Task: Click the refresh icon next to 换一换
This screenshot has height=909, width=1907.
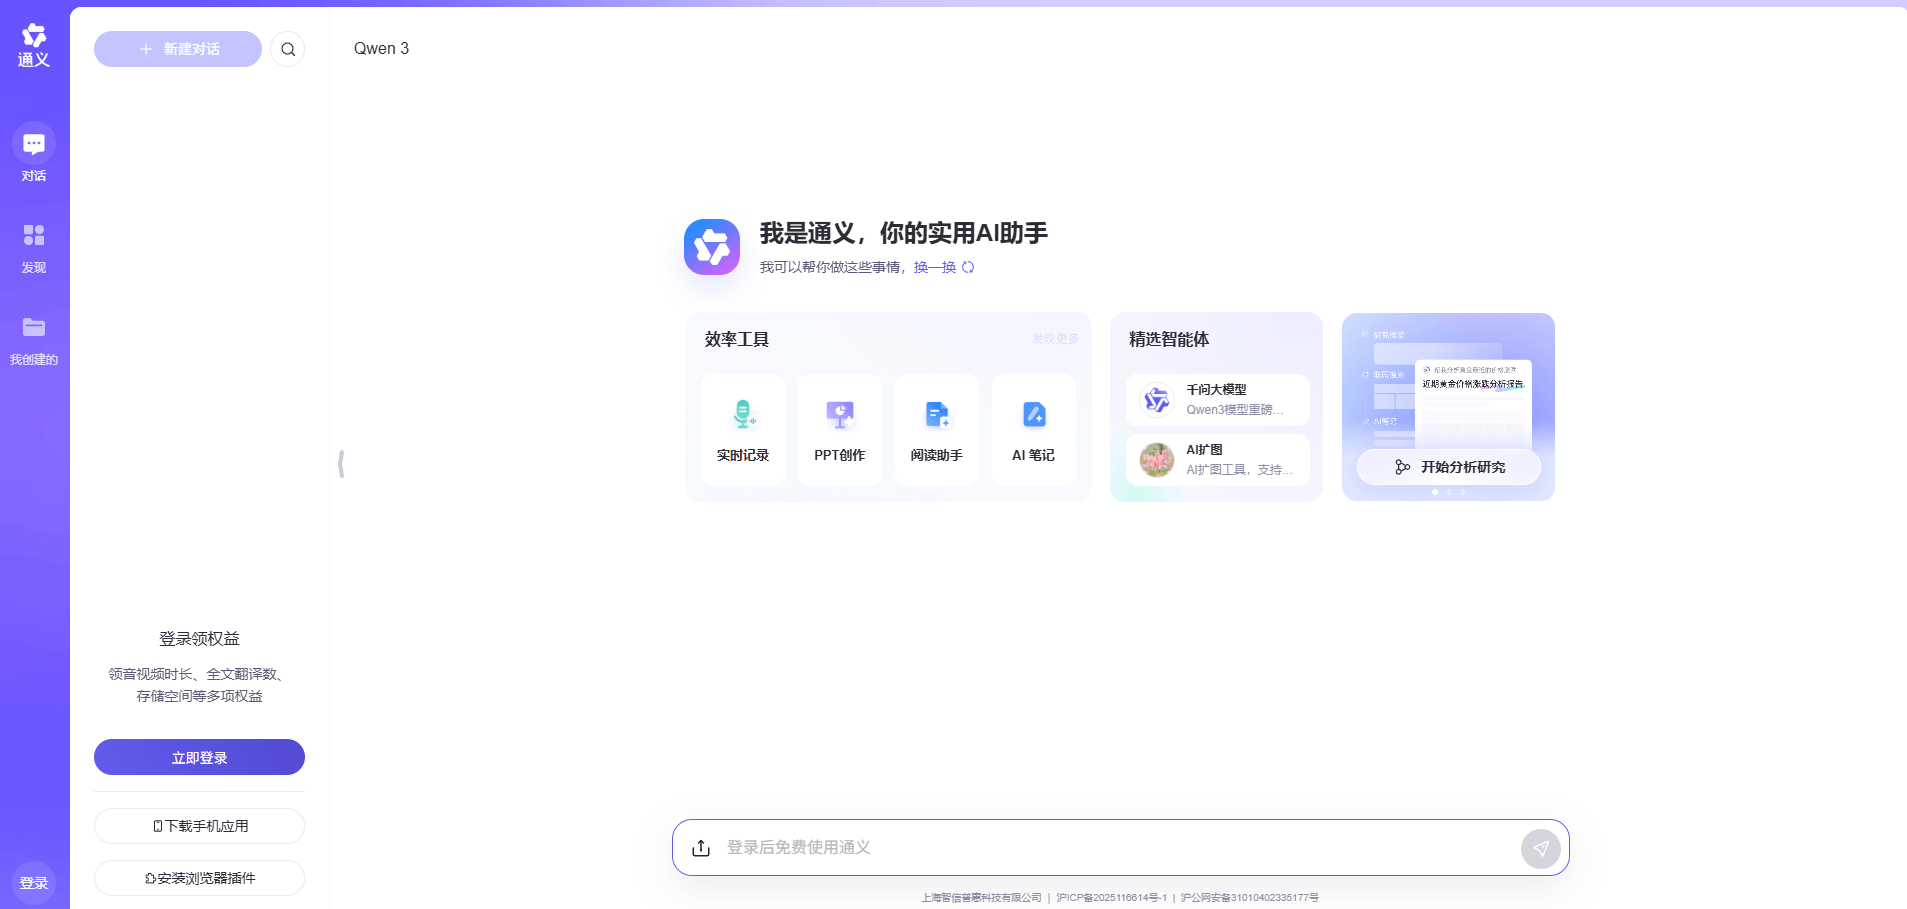Action: pyautogui.click(x=968, y=267)
